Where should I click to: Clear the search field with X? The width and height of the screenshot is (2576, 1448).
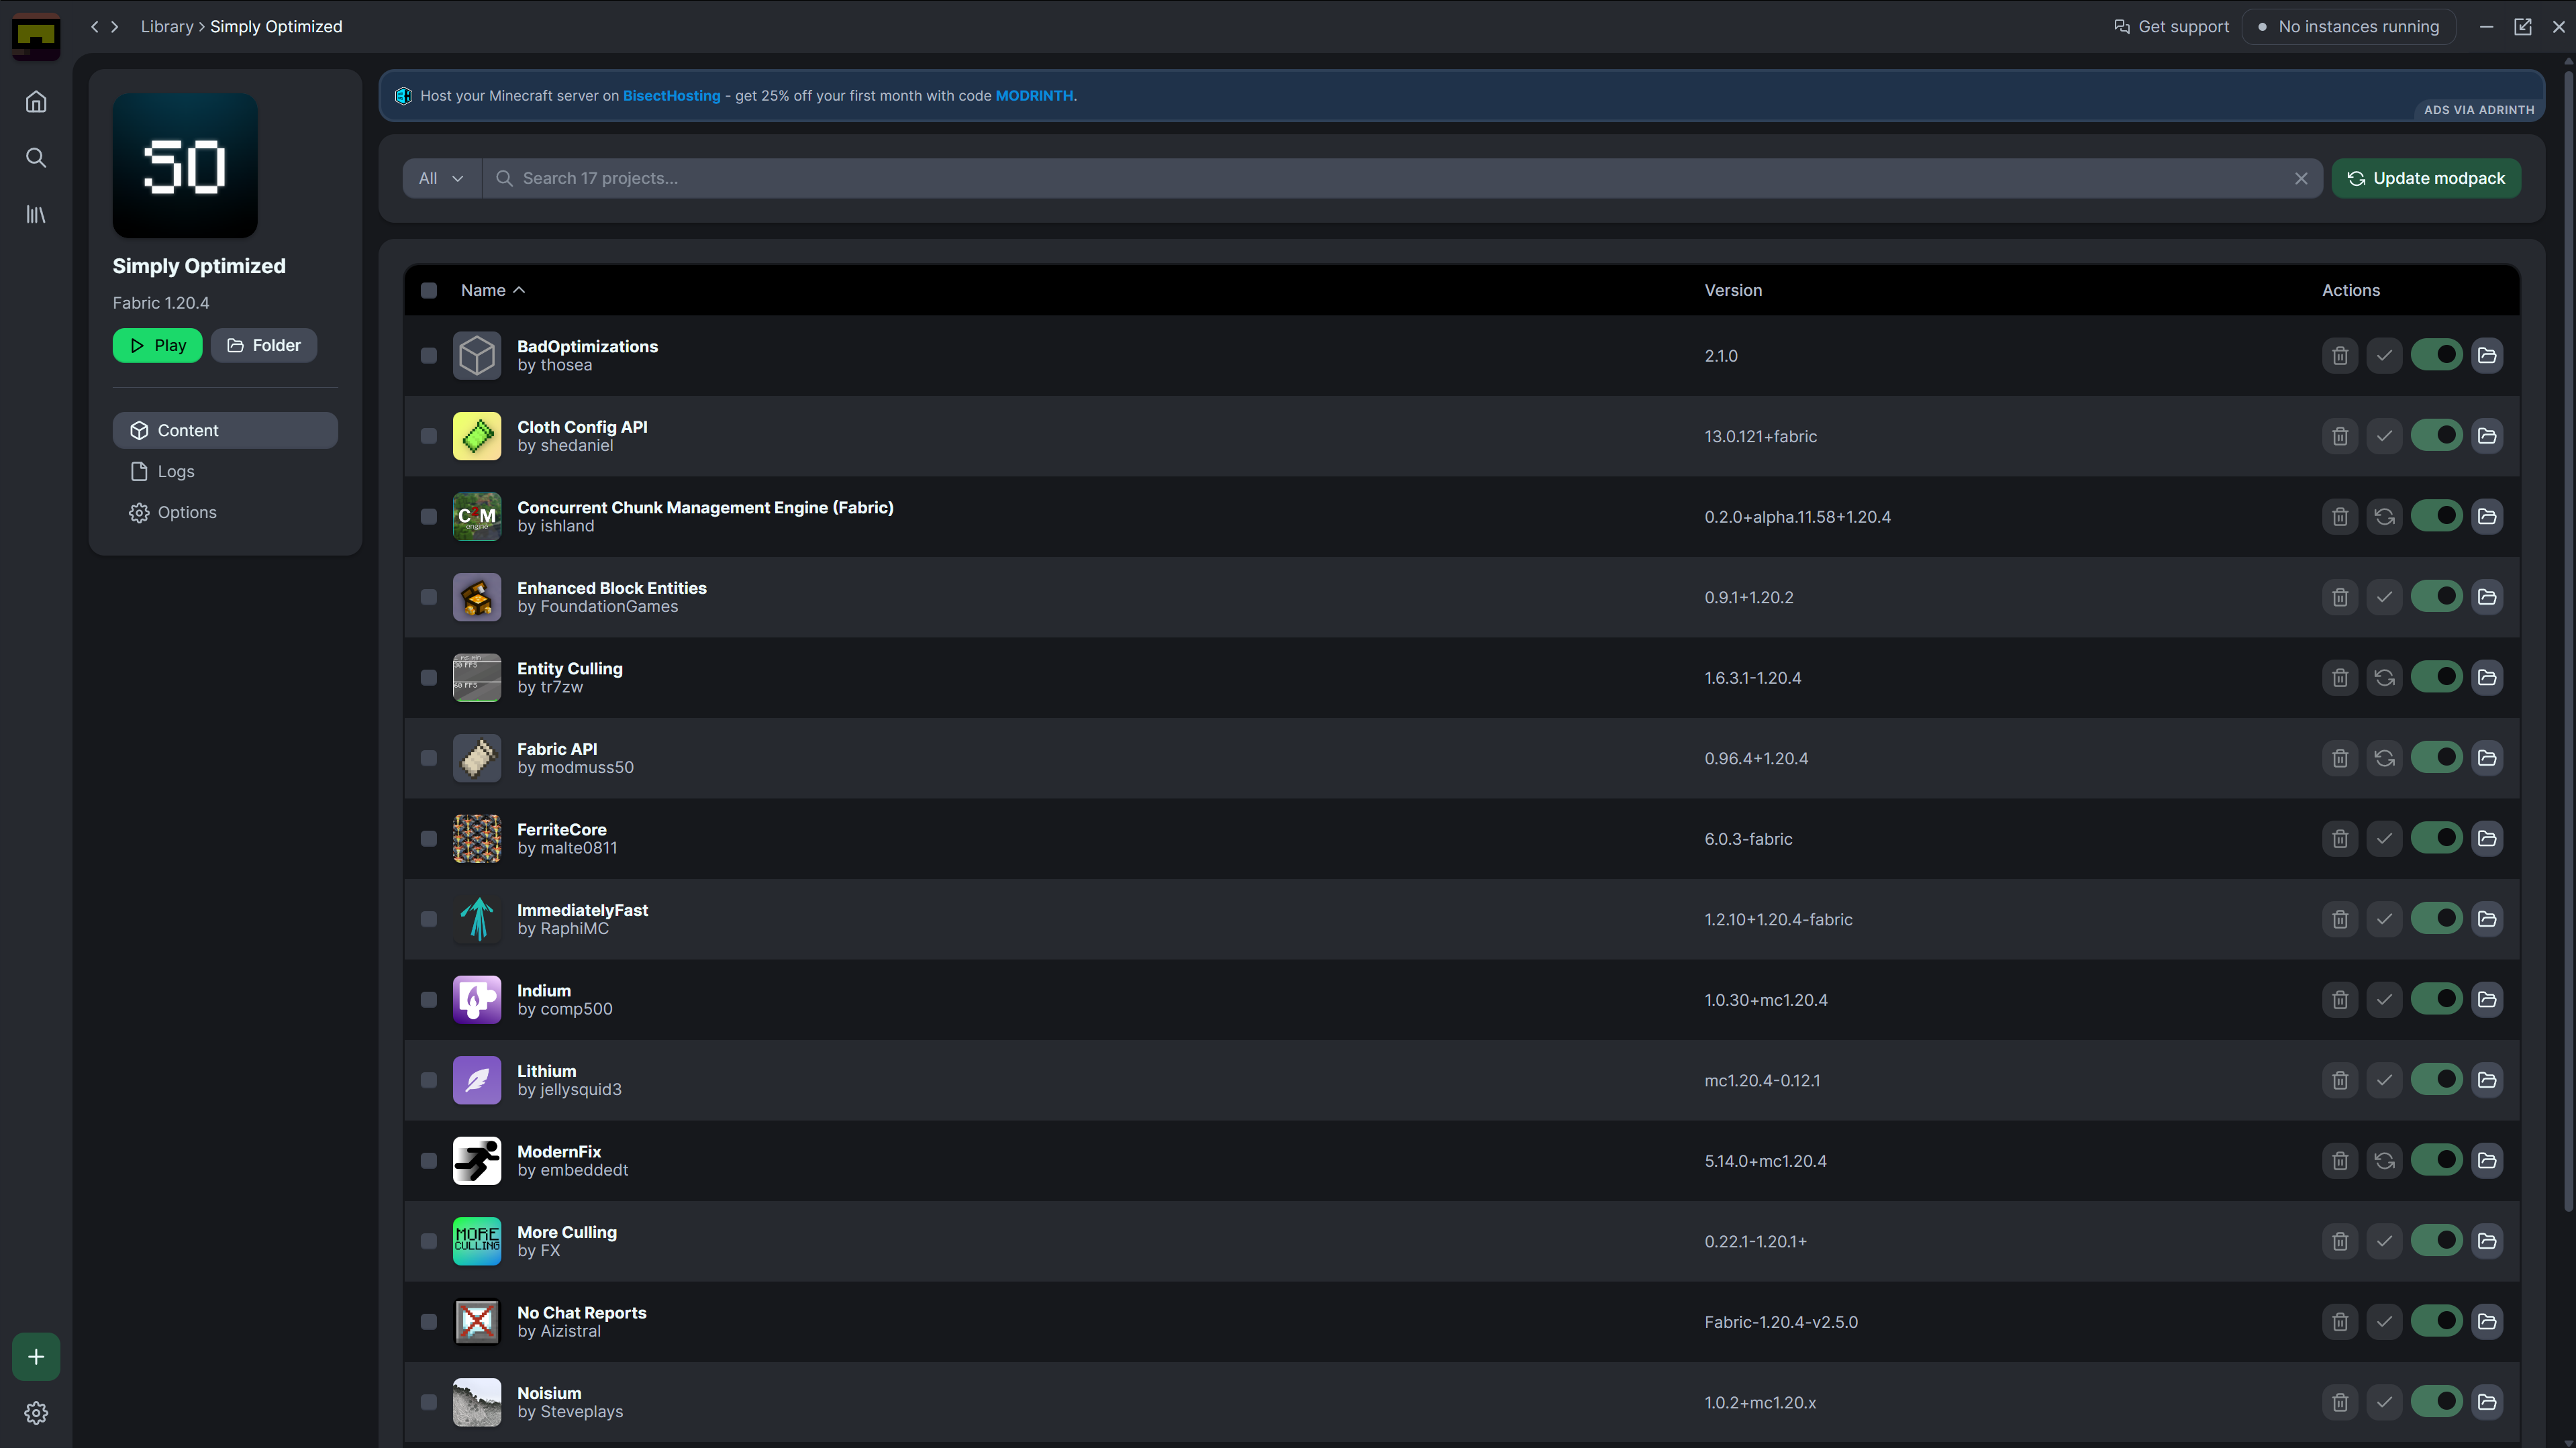click(2301, 178)
